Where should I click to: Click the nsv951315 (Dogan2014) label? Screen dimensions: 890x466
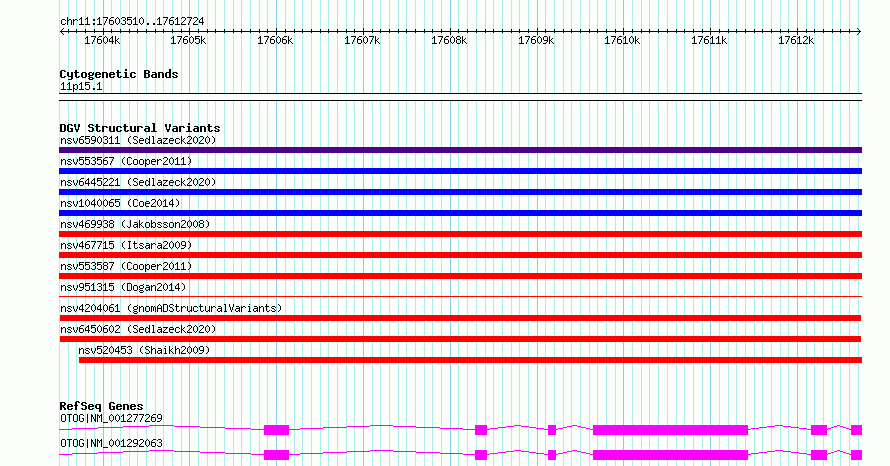point(123,287)
